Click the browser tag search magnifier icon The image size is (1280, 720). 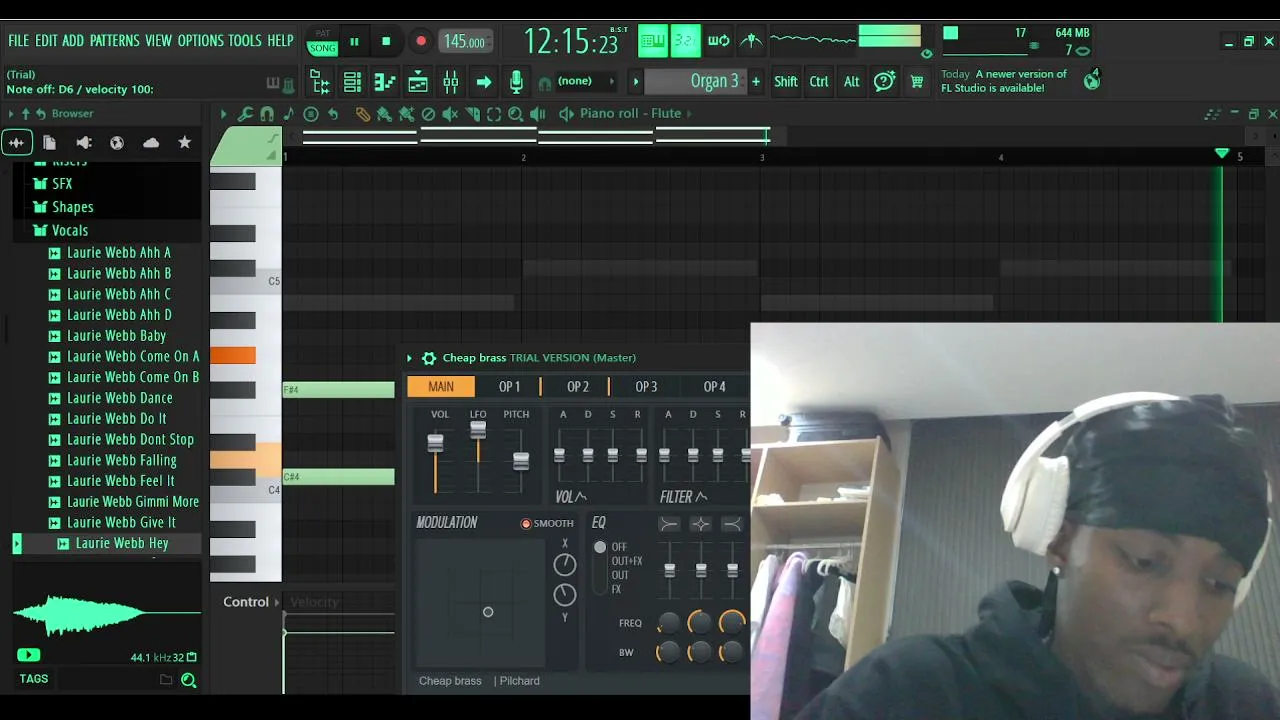pyautogui.click(x=188, y=680)
